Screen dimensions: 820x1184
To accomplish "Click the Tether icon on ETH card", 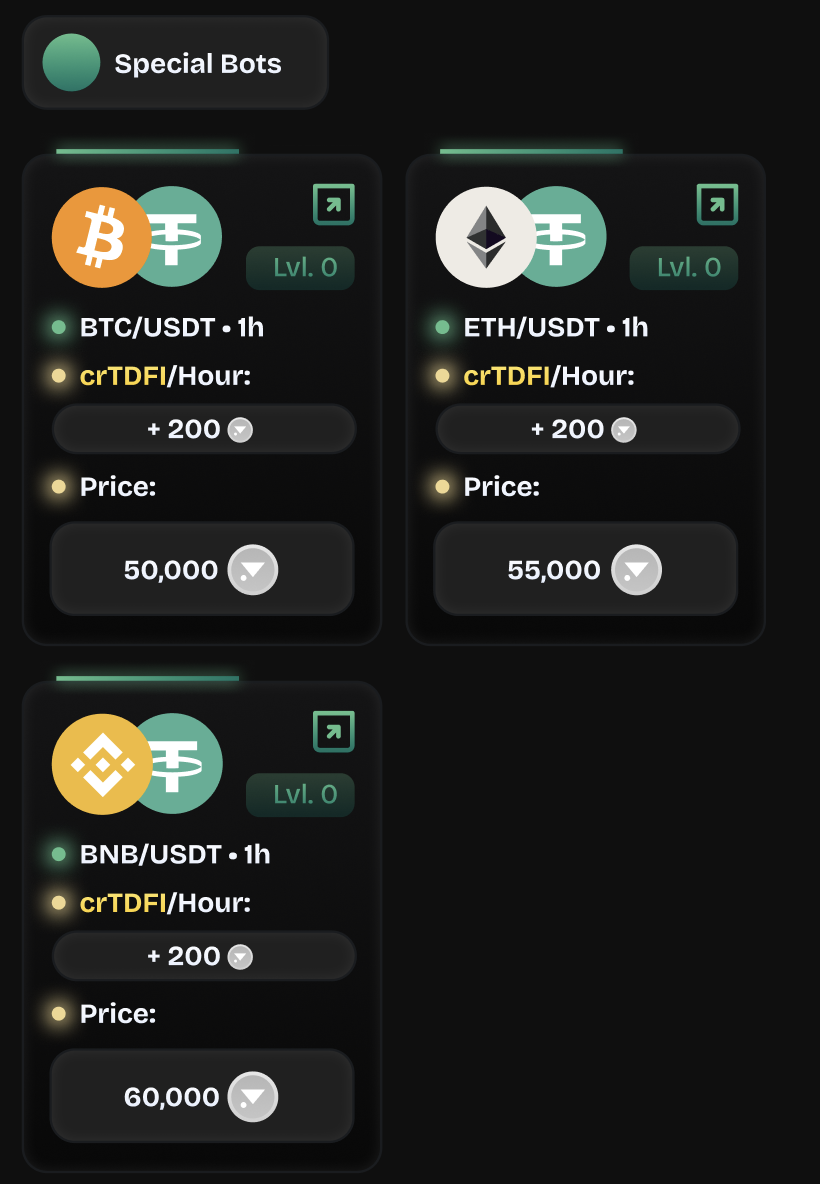I will pos(572,238).
